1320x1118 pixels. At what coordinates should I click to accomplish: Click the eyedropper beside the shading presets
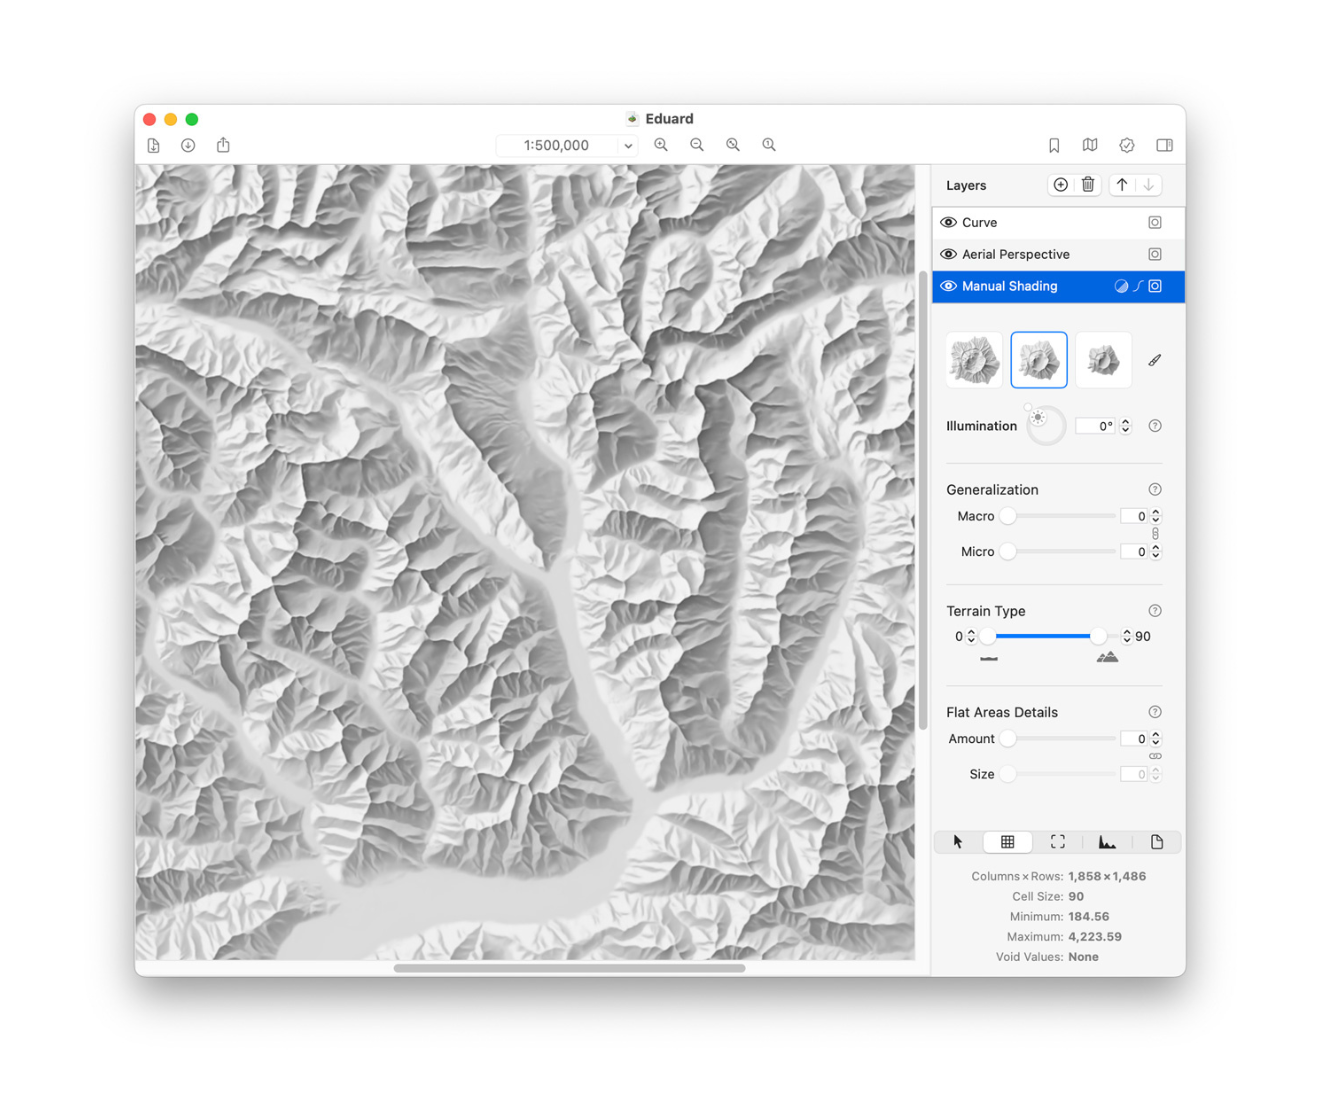pyautogui.click(x=1155, y=359)
